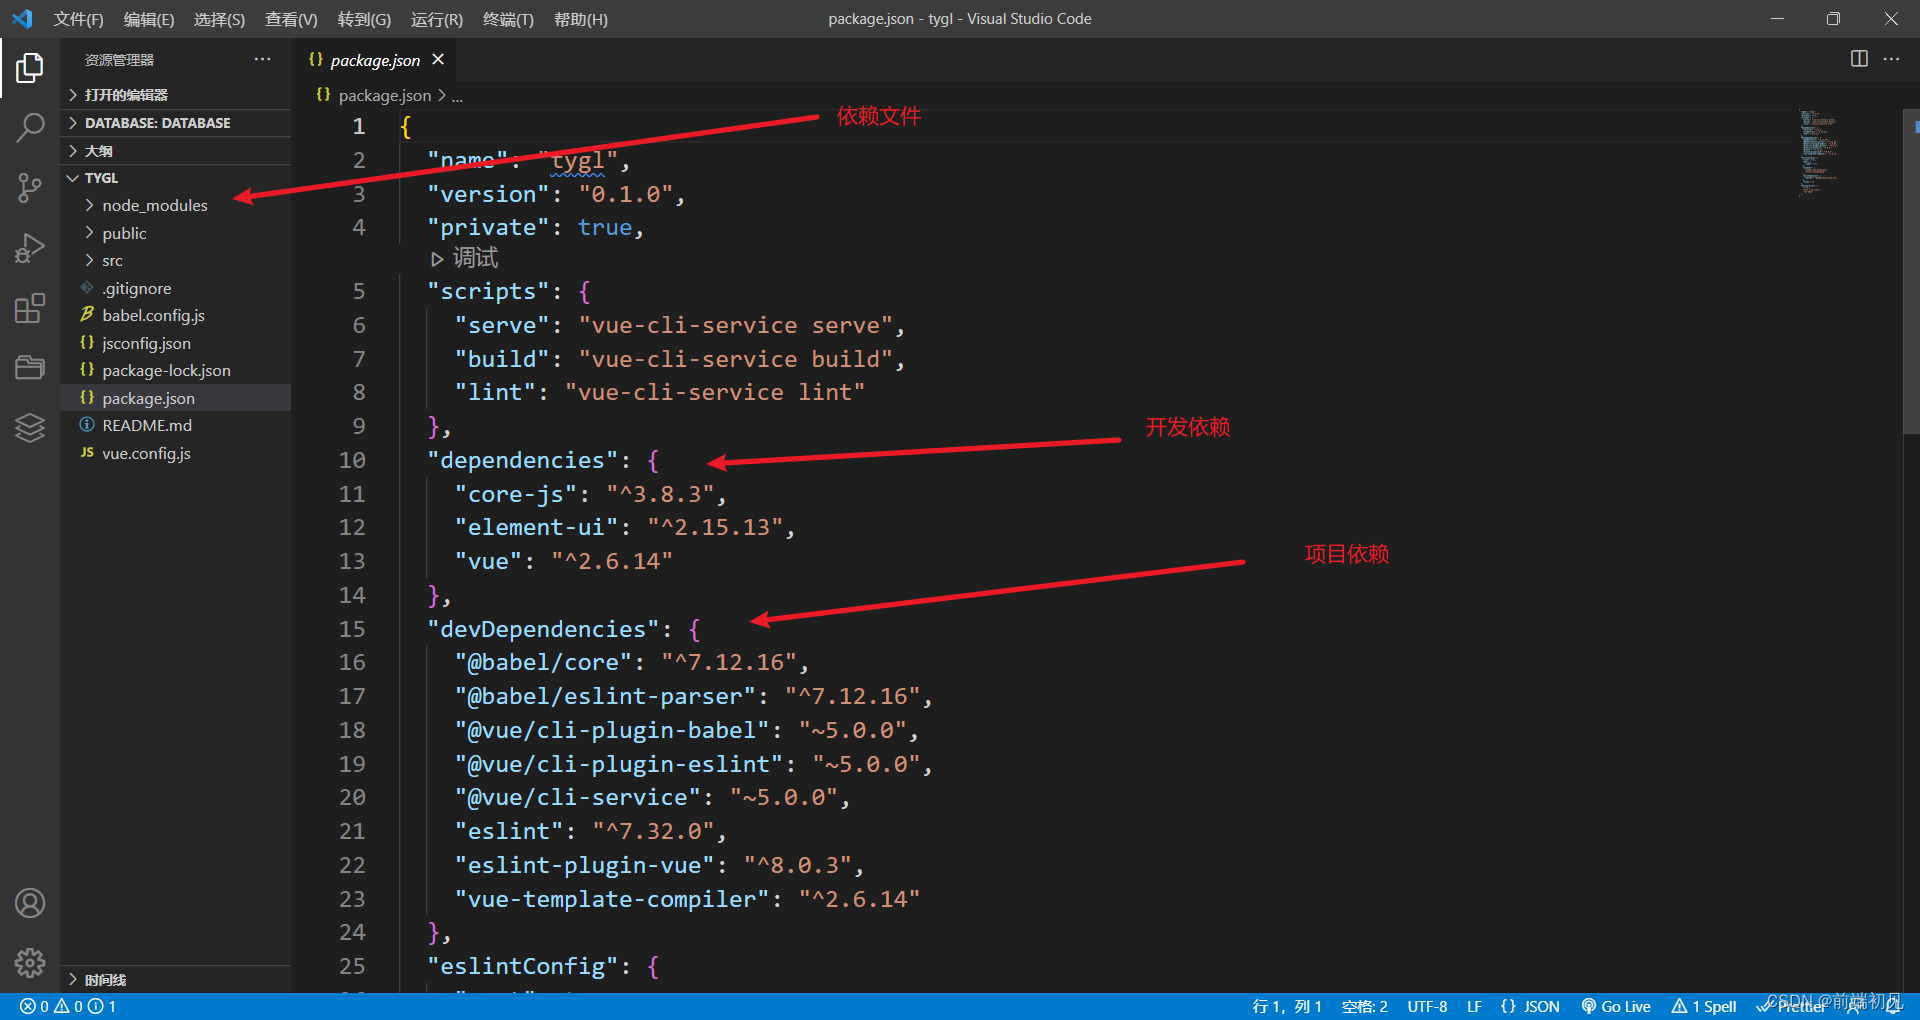
Task: Expand the Outline section
Action: 176,151
